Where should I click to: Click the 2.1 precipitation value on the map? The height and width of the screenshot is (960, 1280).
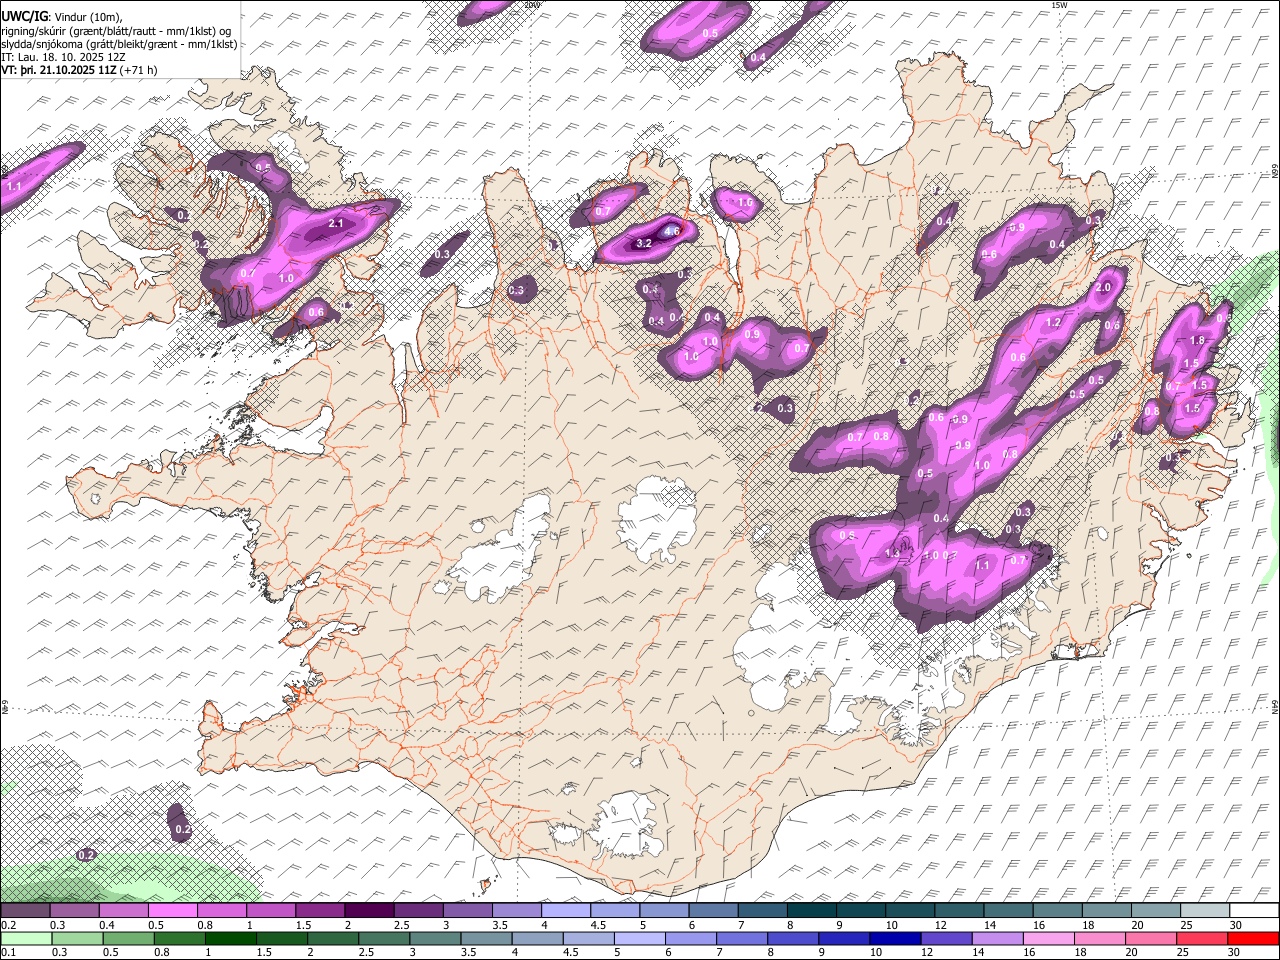(x=336, y=223)
